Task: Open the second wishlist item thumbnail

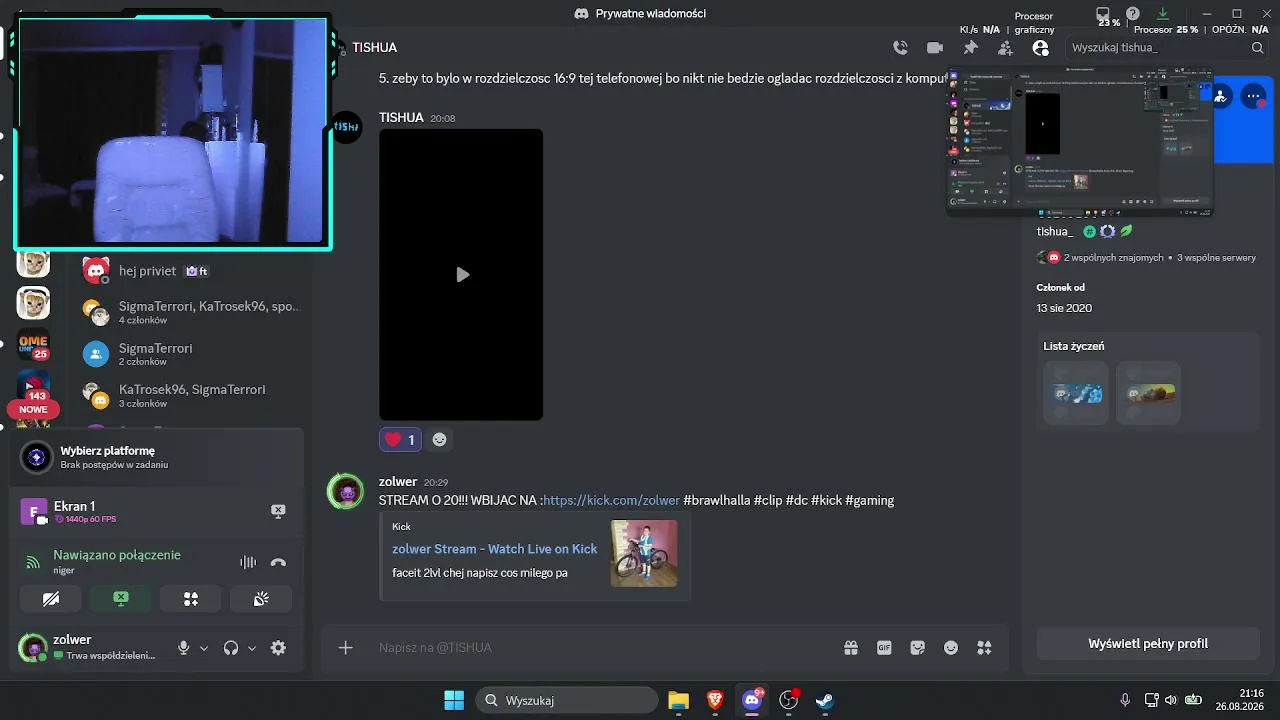Action: click(1148, 393)
